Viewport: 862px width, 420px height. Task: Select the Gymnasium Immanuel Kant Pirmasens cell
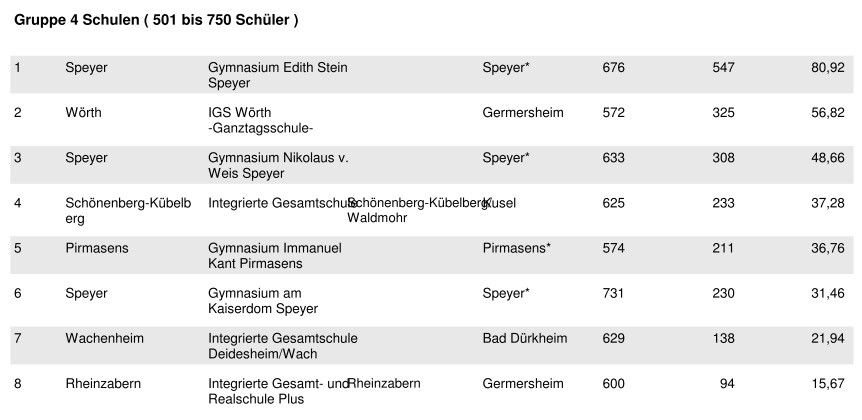click(x=275, y=256)
